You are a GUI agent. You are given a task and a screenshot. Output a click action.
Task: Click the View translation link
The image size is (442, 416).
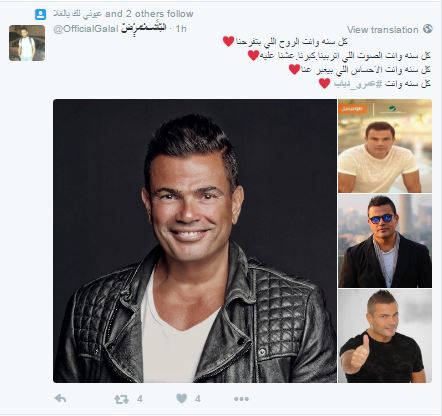point(383,30)
